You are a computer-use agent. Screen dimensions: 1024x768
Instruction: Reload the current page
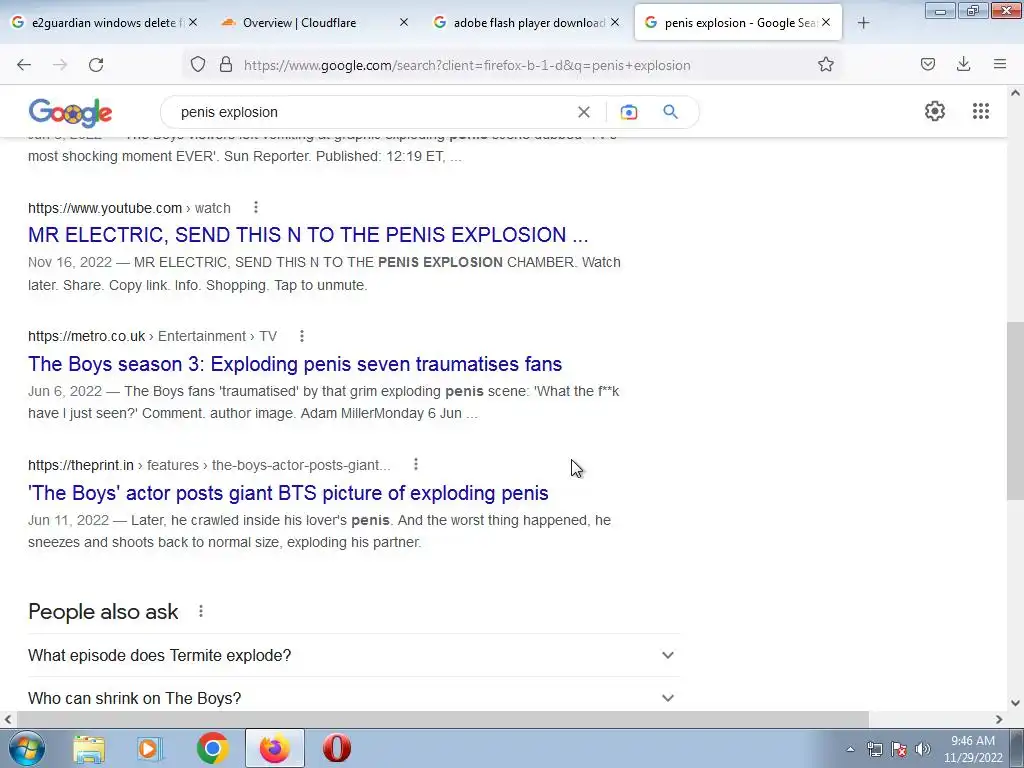[96, 65]
